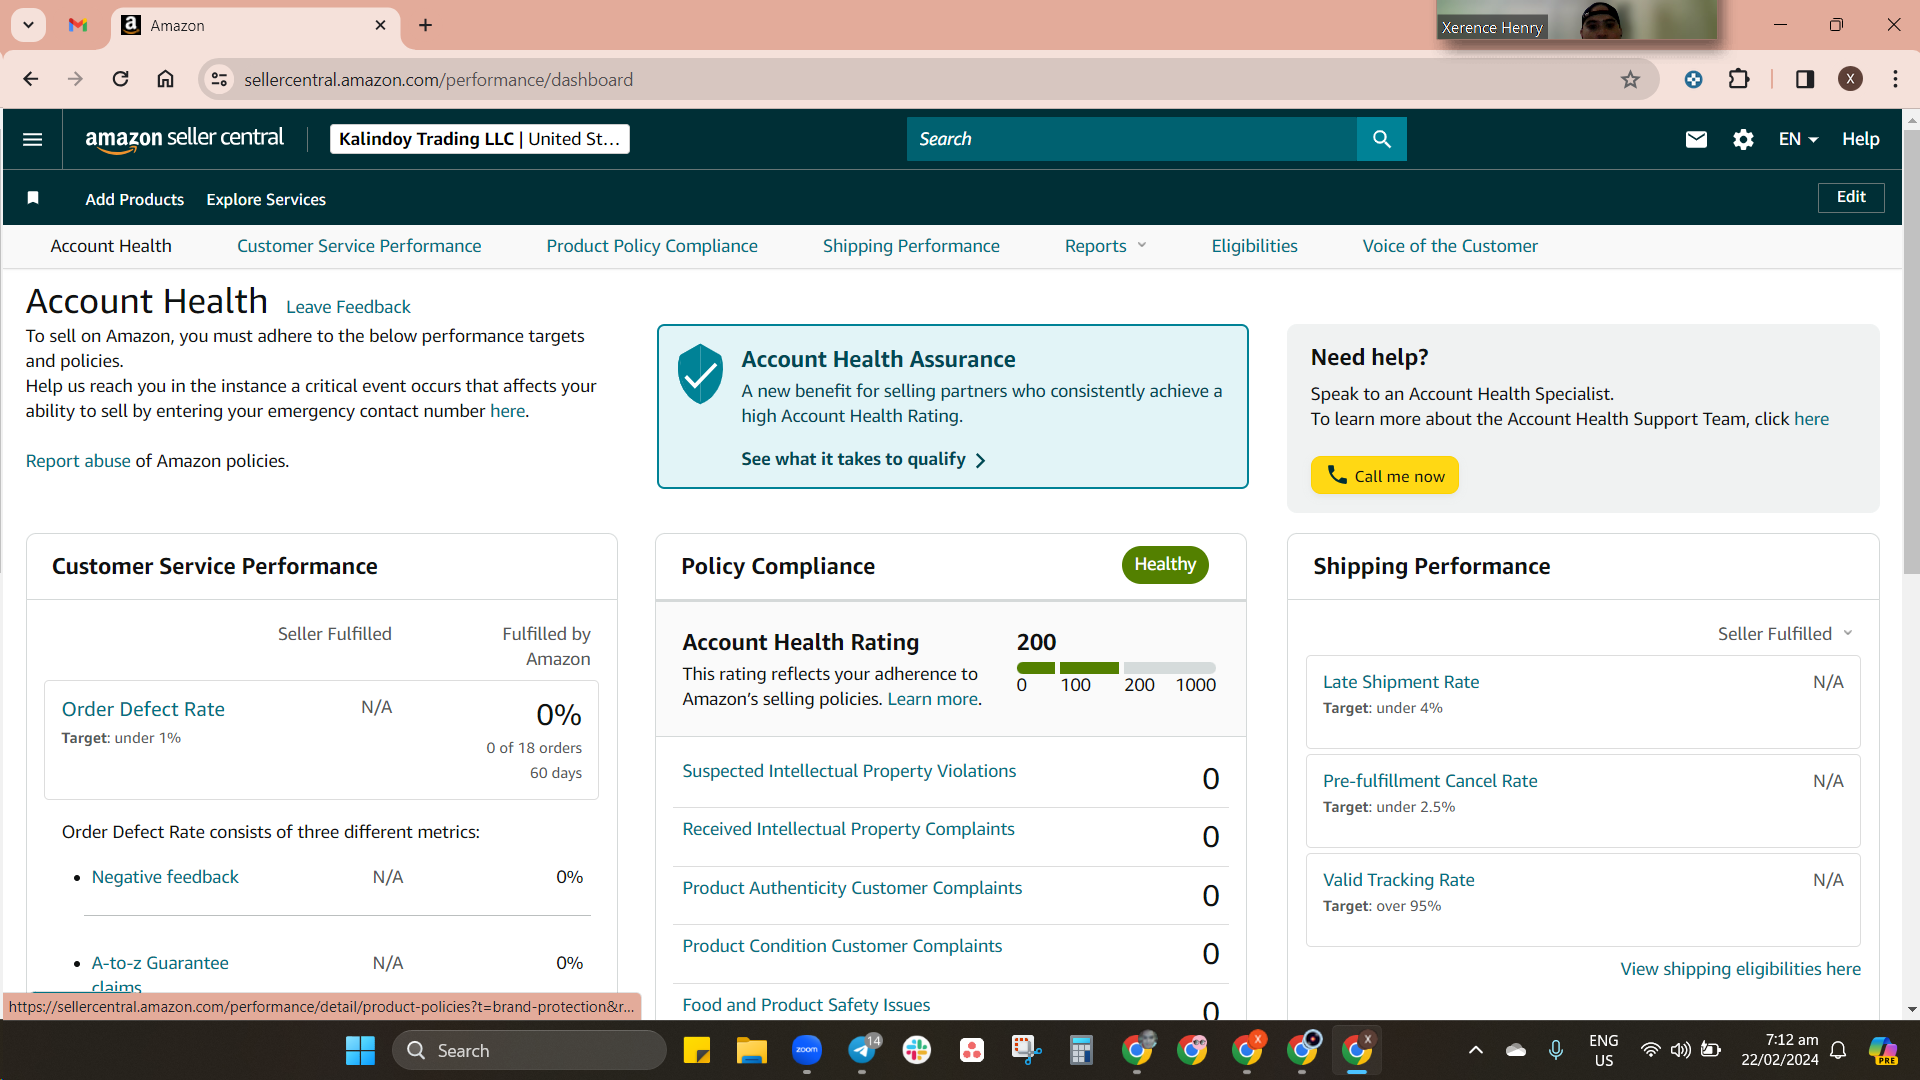Select the Account Health tab
The height and width of the screenshot is (1080, 1920).
[x=111, y=246]
